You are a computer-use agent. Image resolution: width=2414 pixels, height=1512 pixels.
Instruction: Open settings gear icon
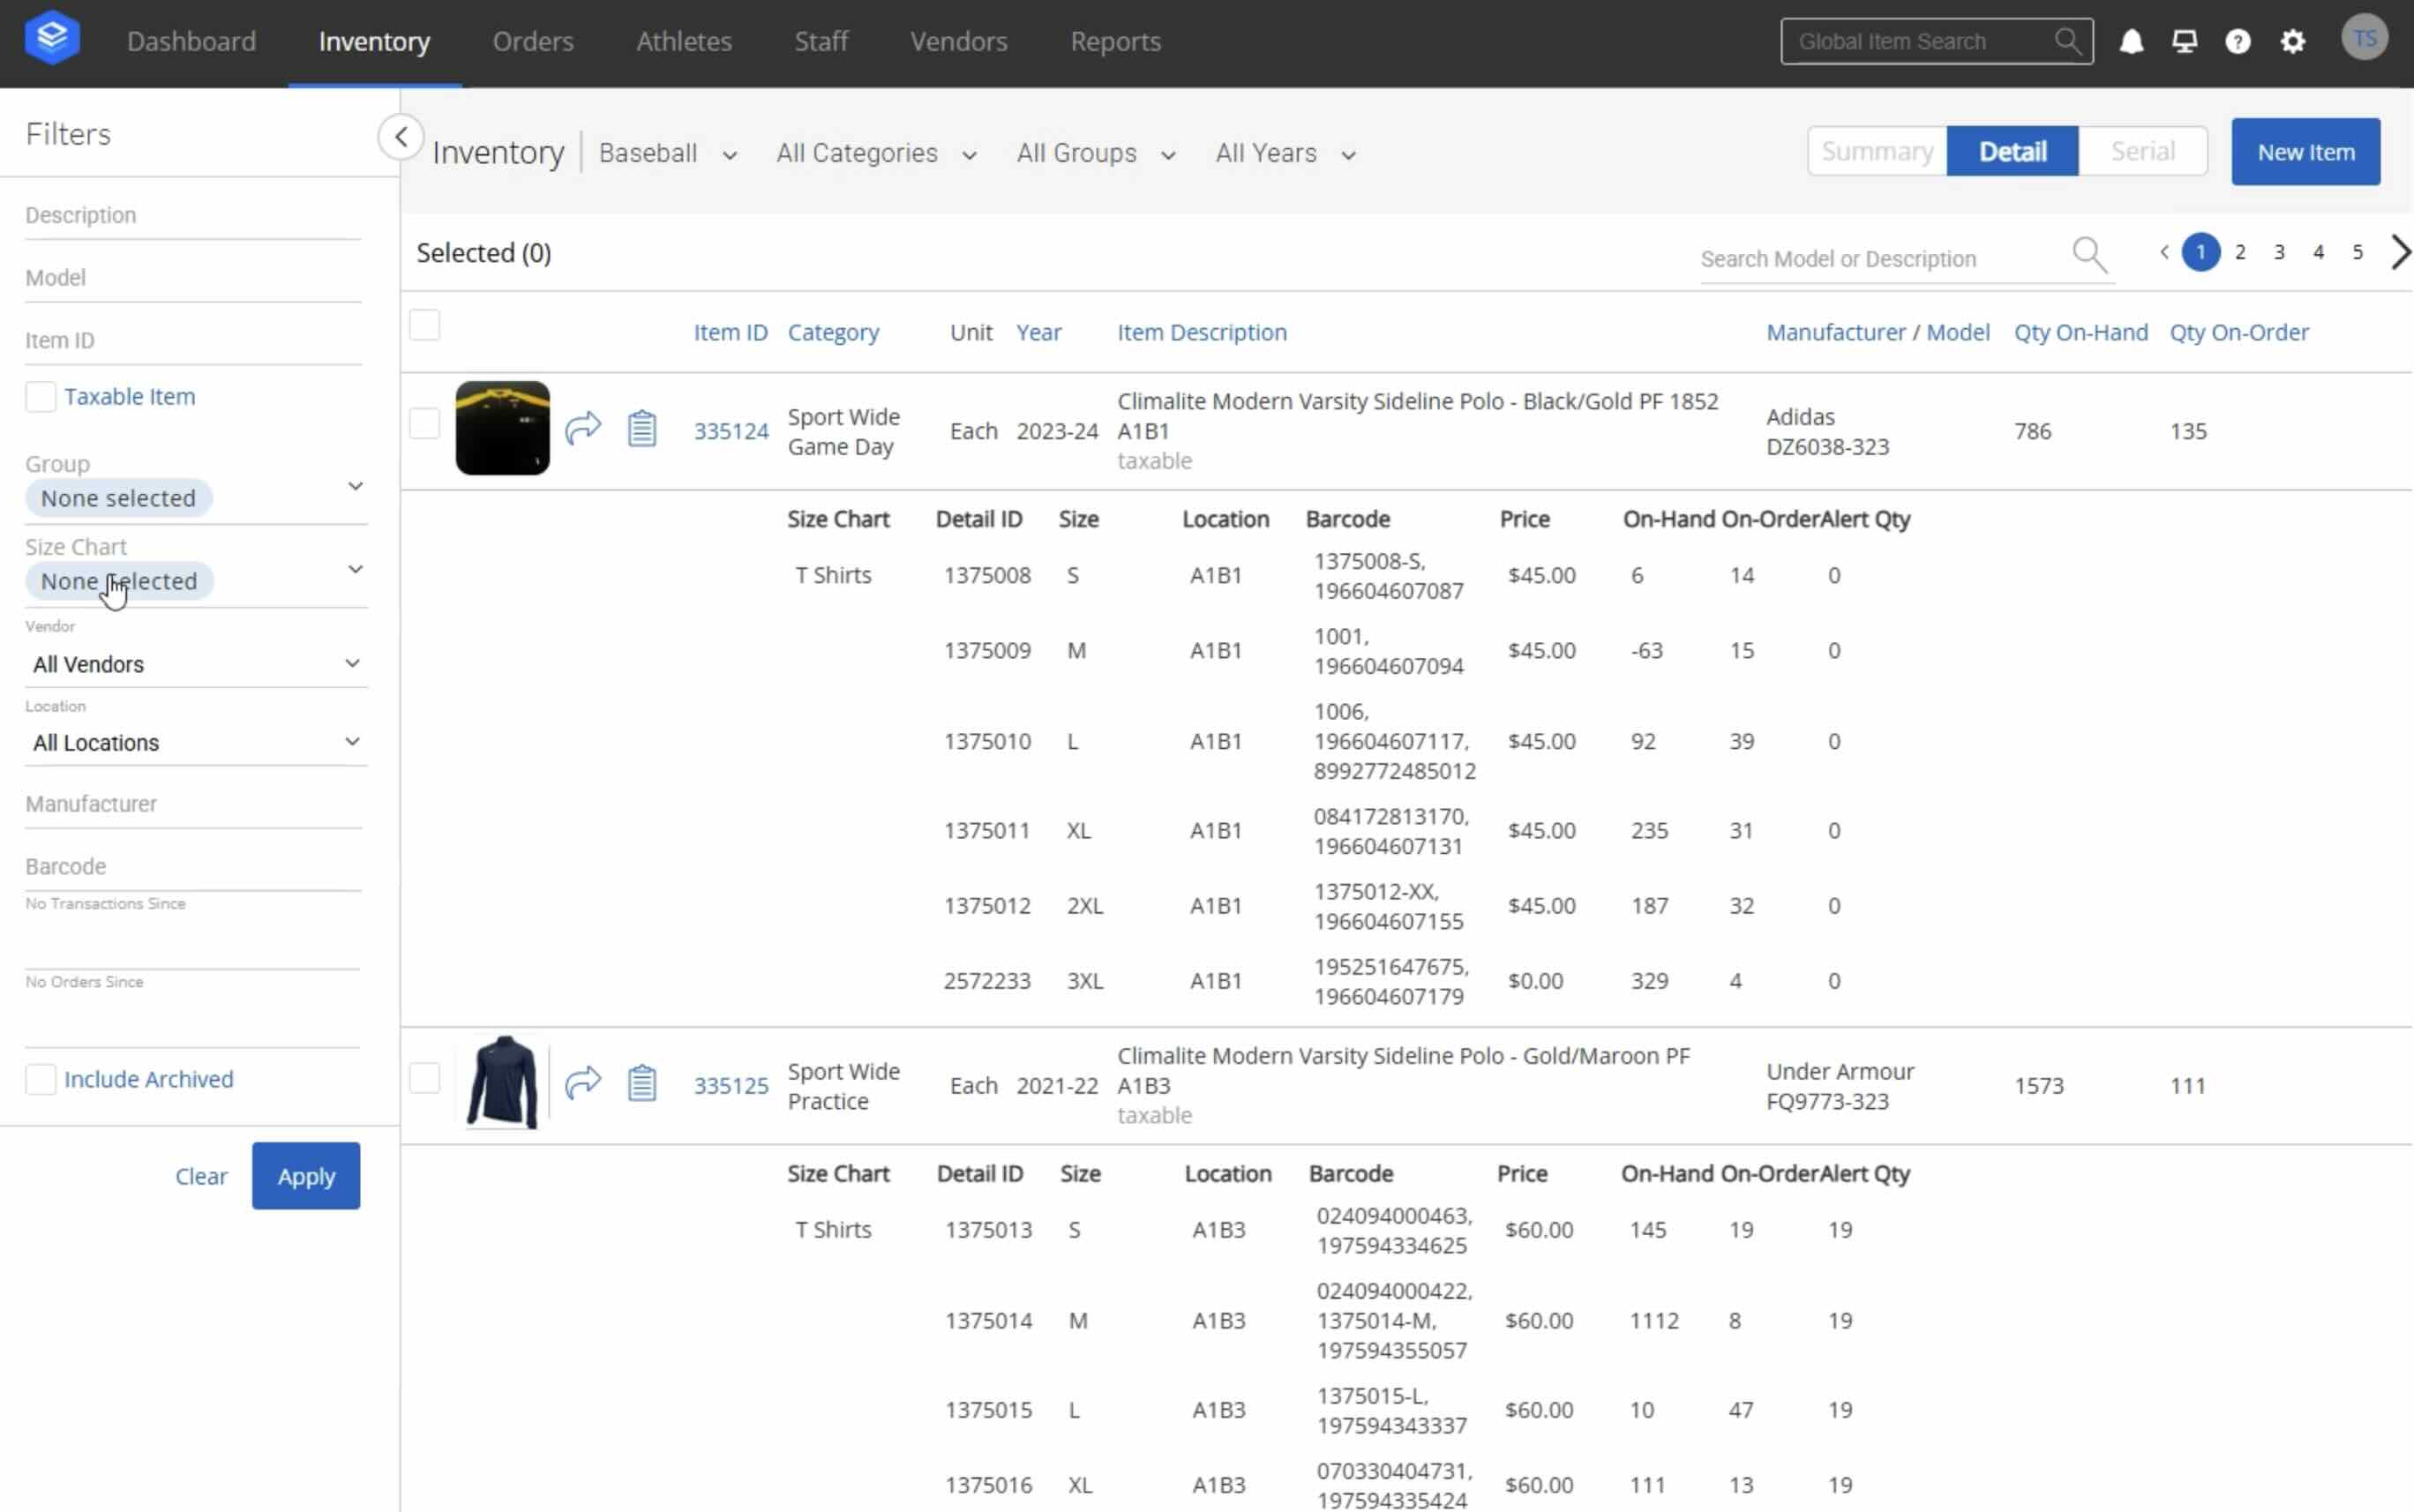[x=2292, y=41]
